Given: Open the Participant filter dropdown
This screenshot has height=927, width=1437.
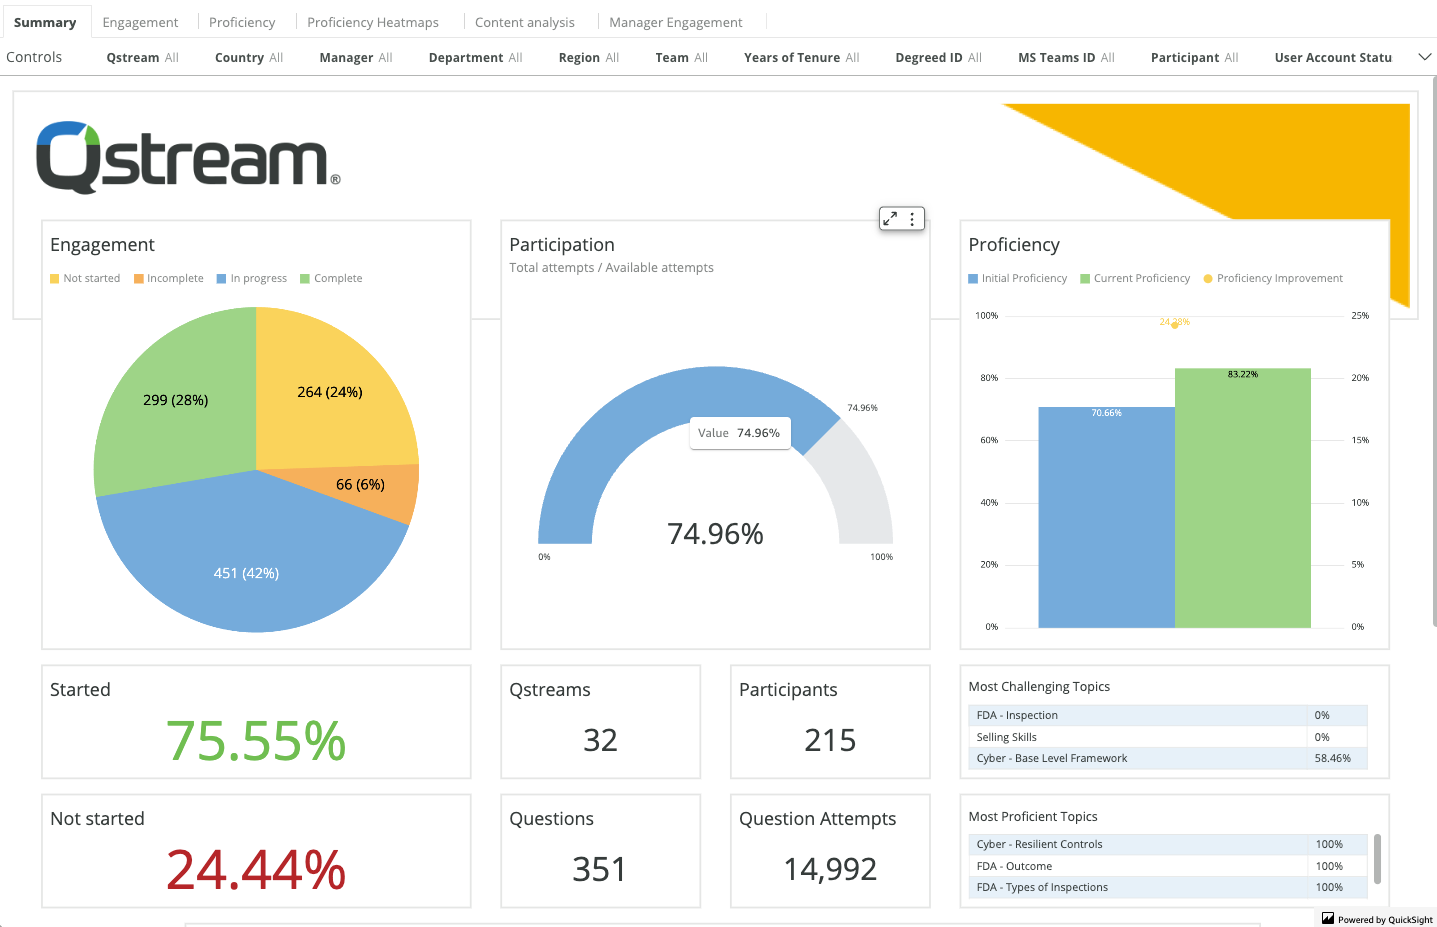Looking at the screenshot, I should [1195, 58].
